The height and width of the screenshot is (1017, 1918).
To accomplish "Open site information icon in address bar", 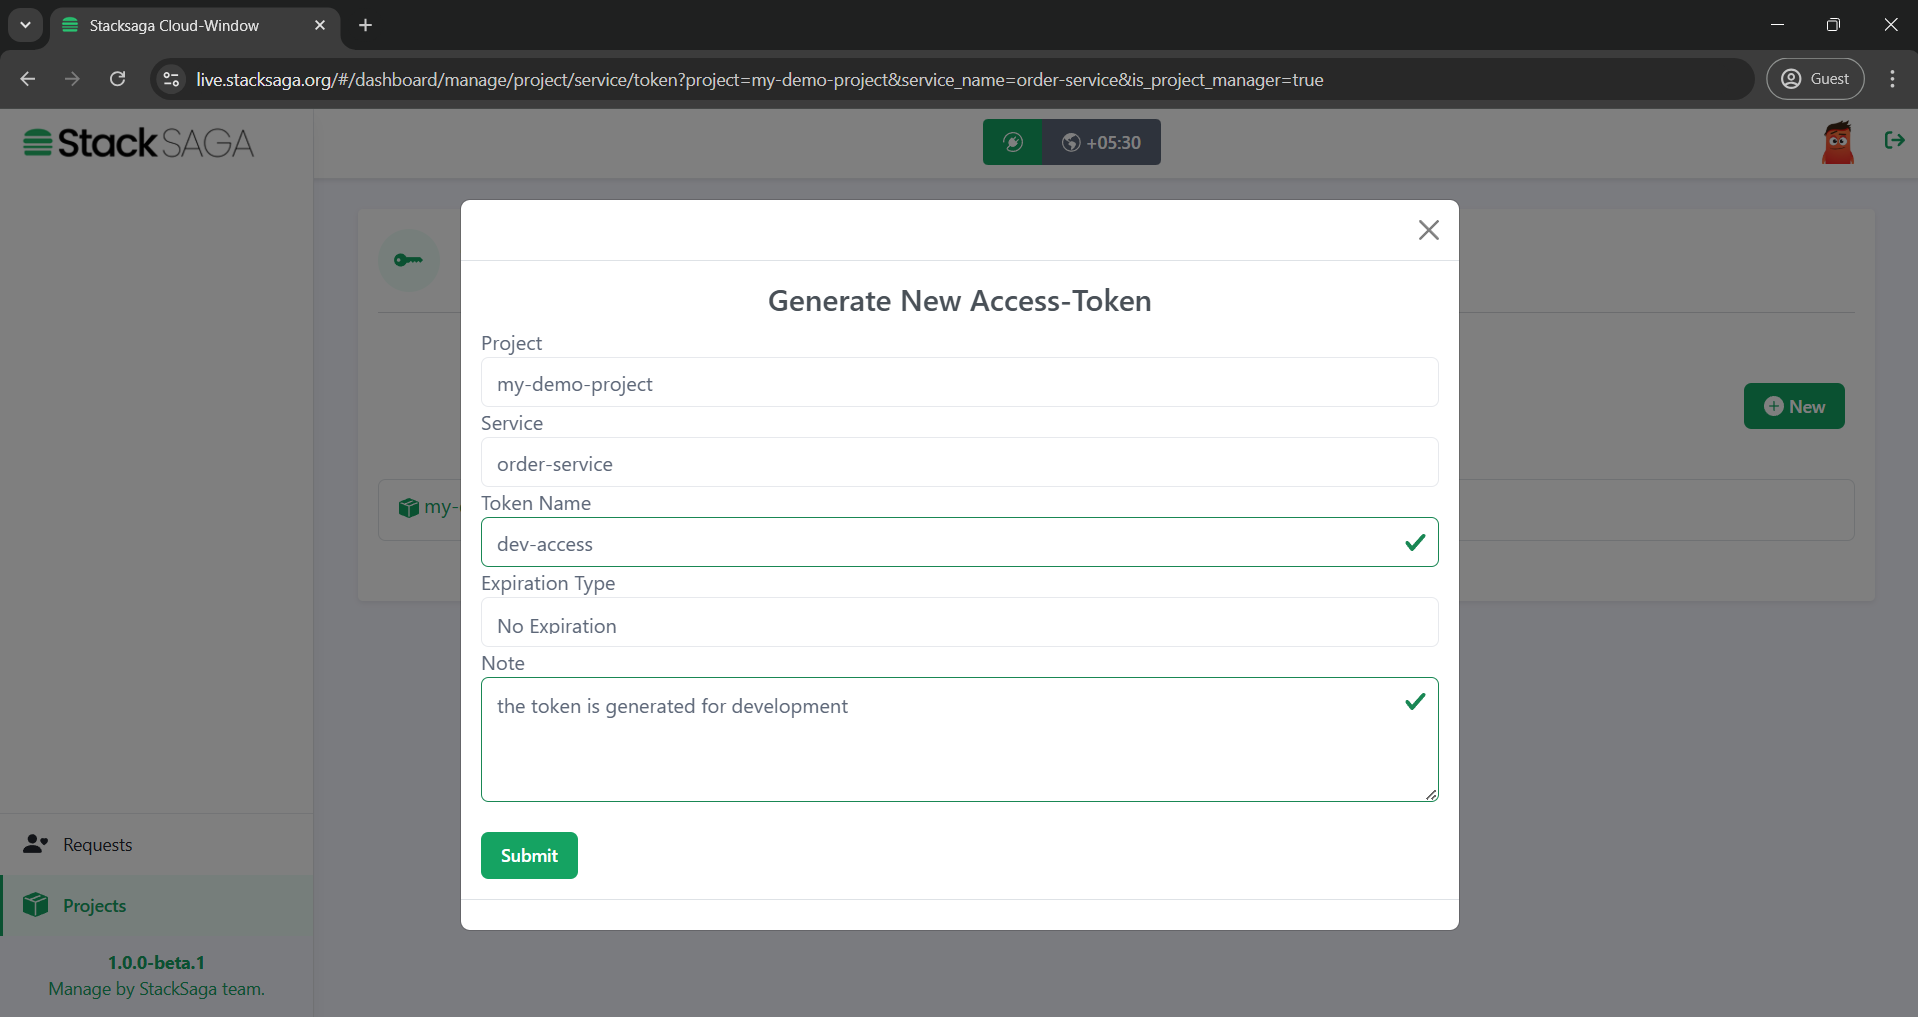I will coord(170,79).
